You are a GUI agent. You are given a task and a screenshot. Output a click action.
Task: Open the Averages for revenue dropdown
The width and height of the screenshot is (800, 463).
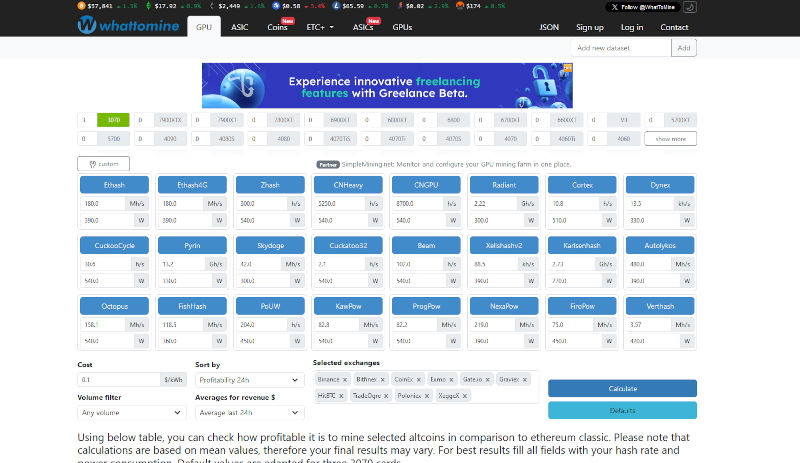(x=249, y=412)
